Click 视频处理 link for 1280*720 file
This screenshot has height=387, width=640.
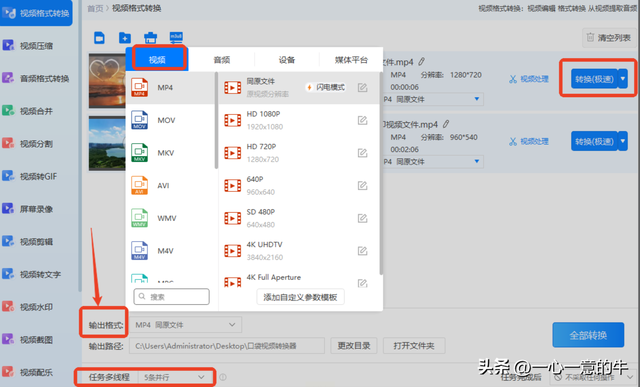click(x=529, y=79)
